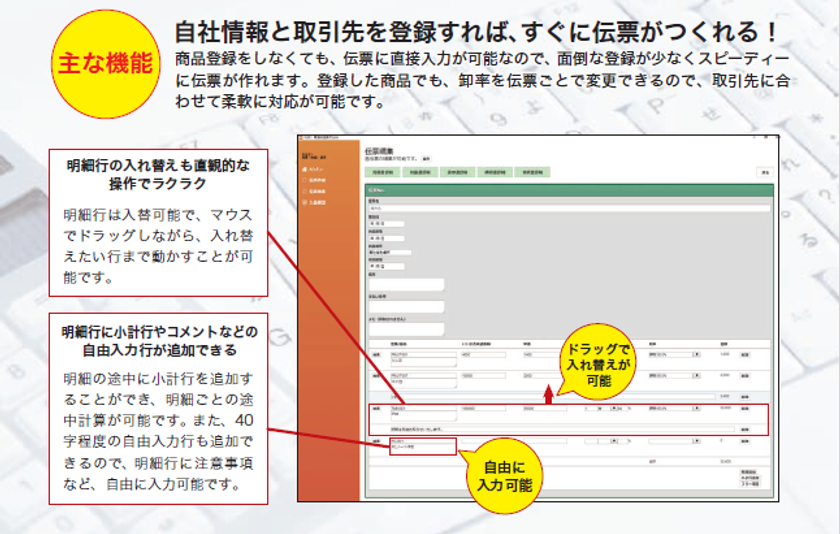Click the app logo atop the orange sidebar
Image resolution: width=840 pixels, height=534 pixels.
click(x=314, y=156)
